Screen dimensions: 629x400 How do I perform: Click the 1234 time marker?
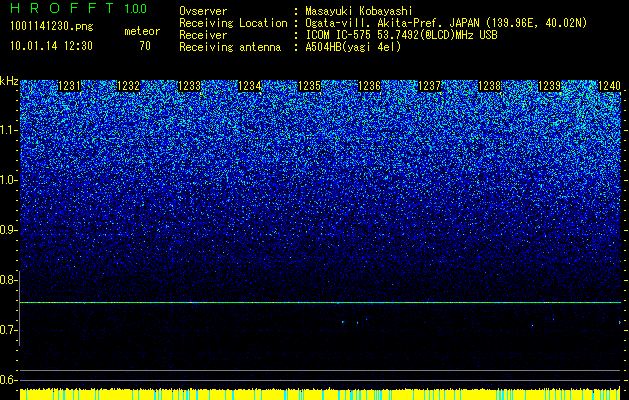[x=250, y=86]
